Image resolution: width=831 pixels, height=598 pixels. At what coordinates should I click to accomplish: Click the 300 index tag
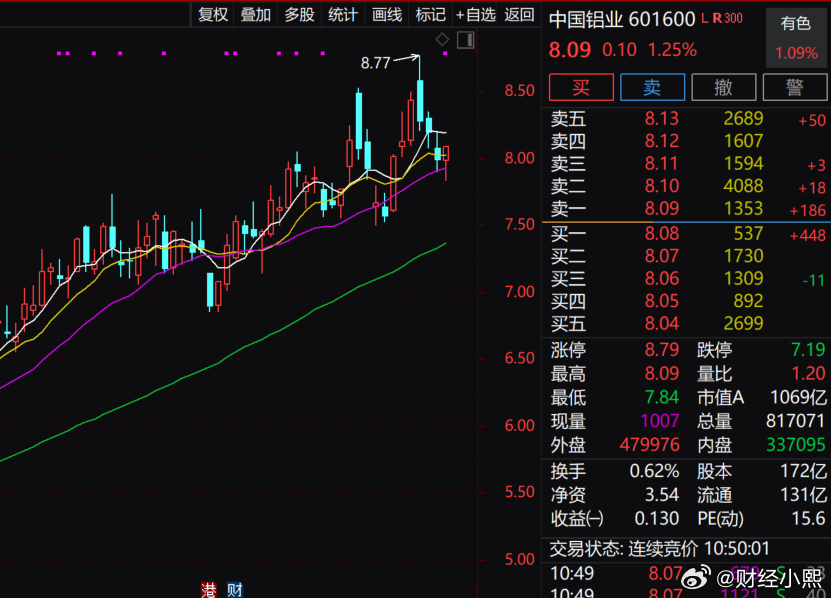tap(733, 18)
